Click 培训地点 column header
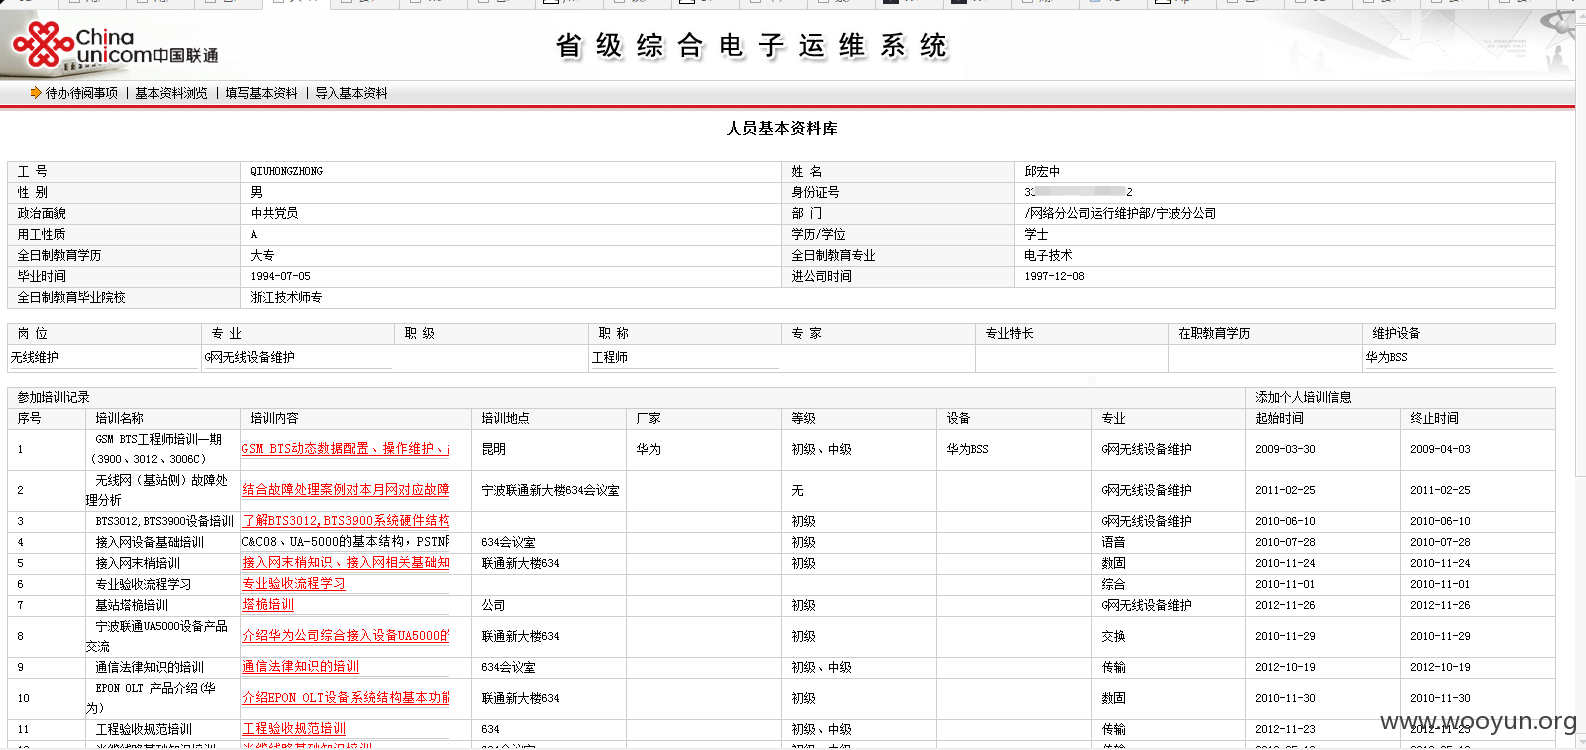This screenshot has width=1586, height=750. 505,418
